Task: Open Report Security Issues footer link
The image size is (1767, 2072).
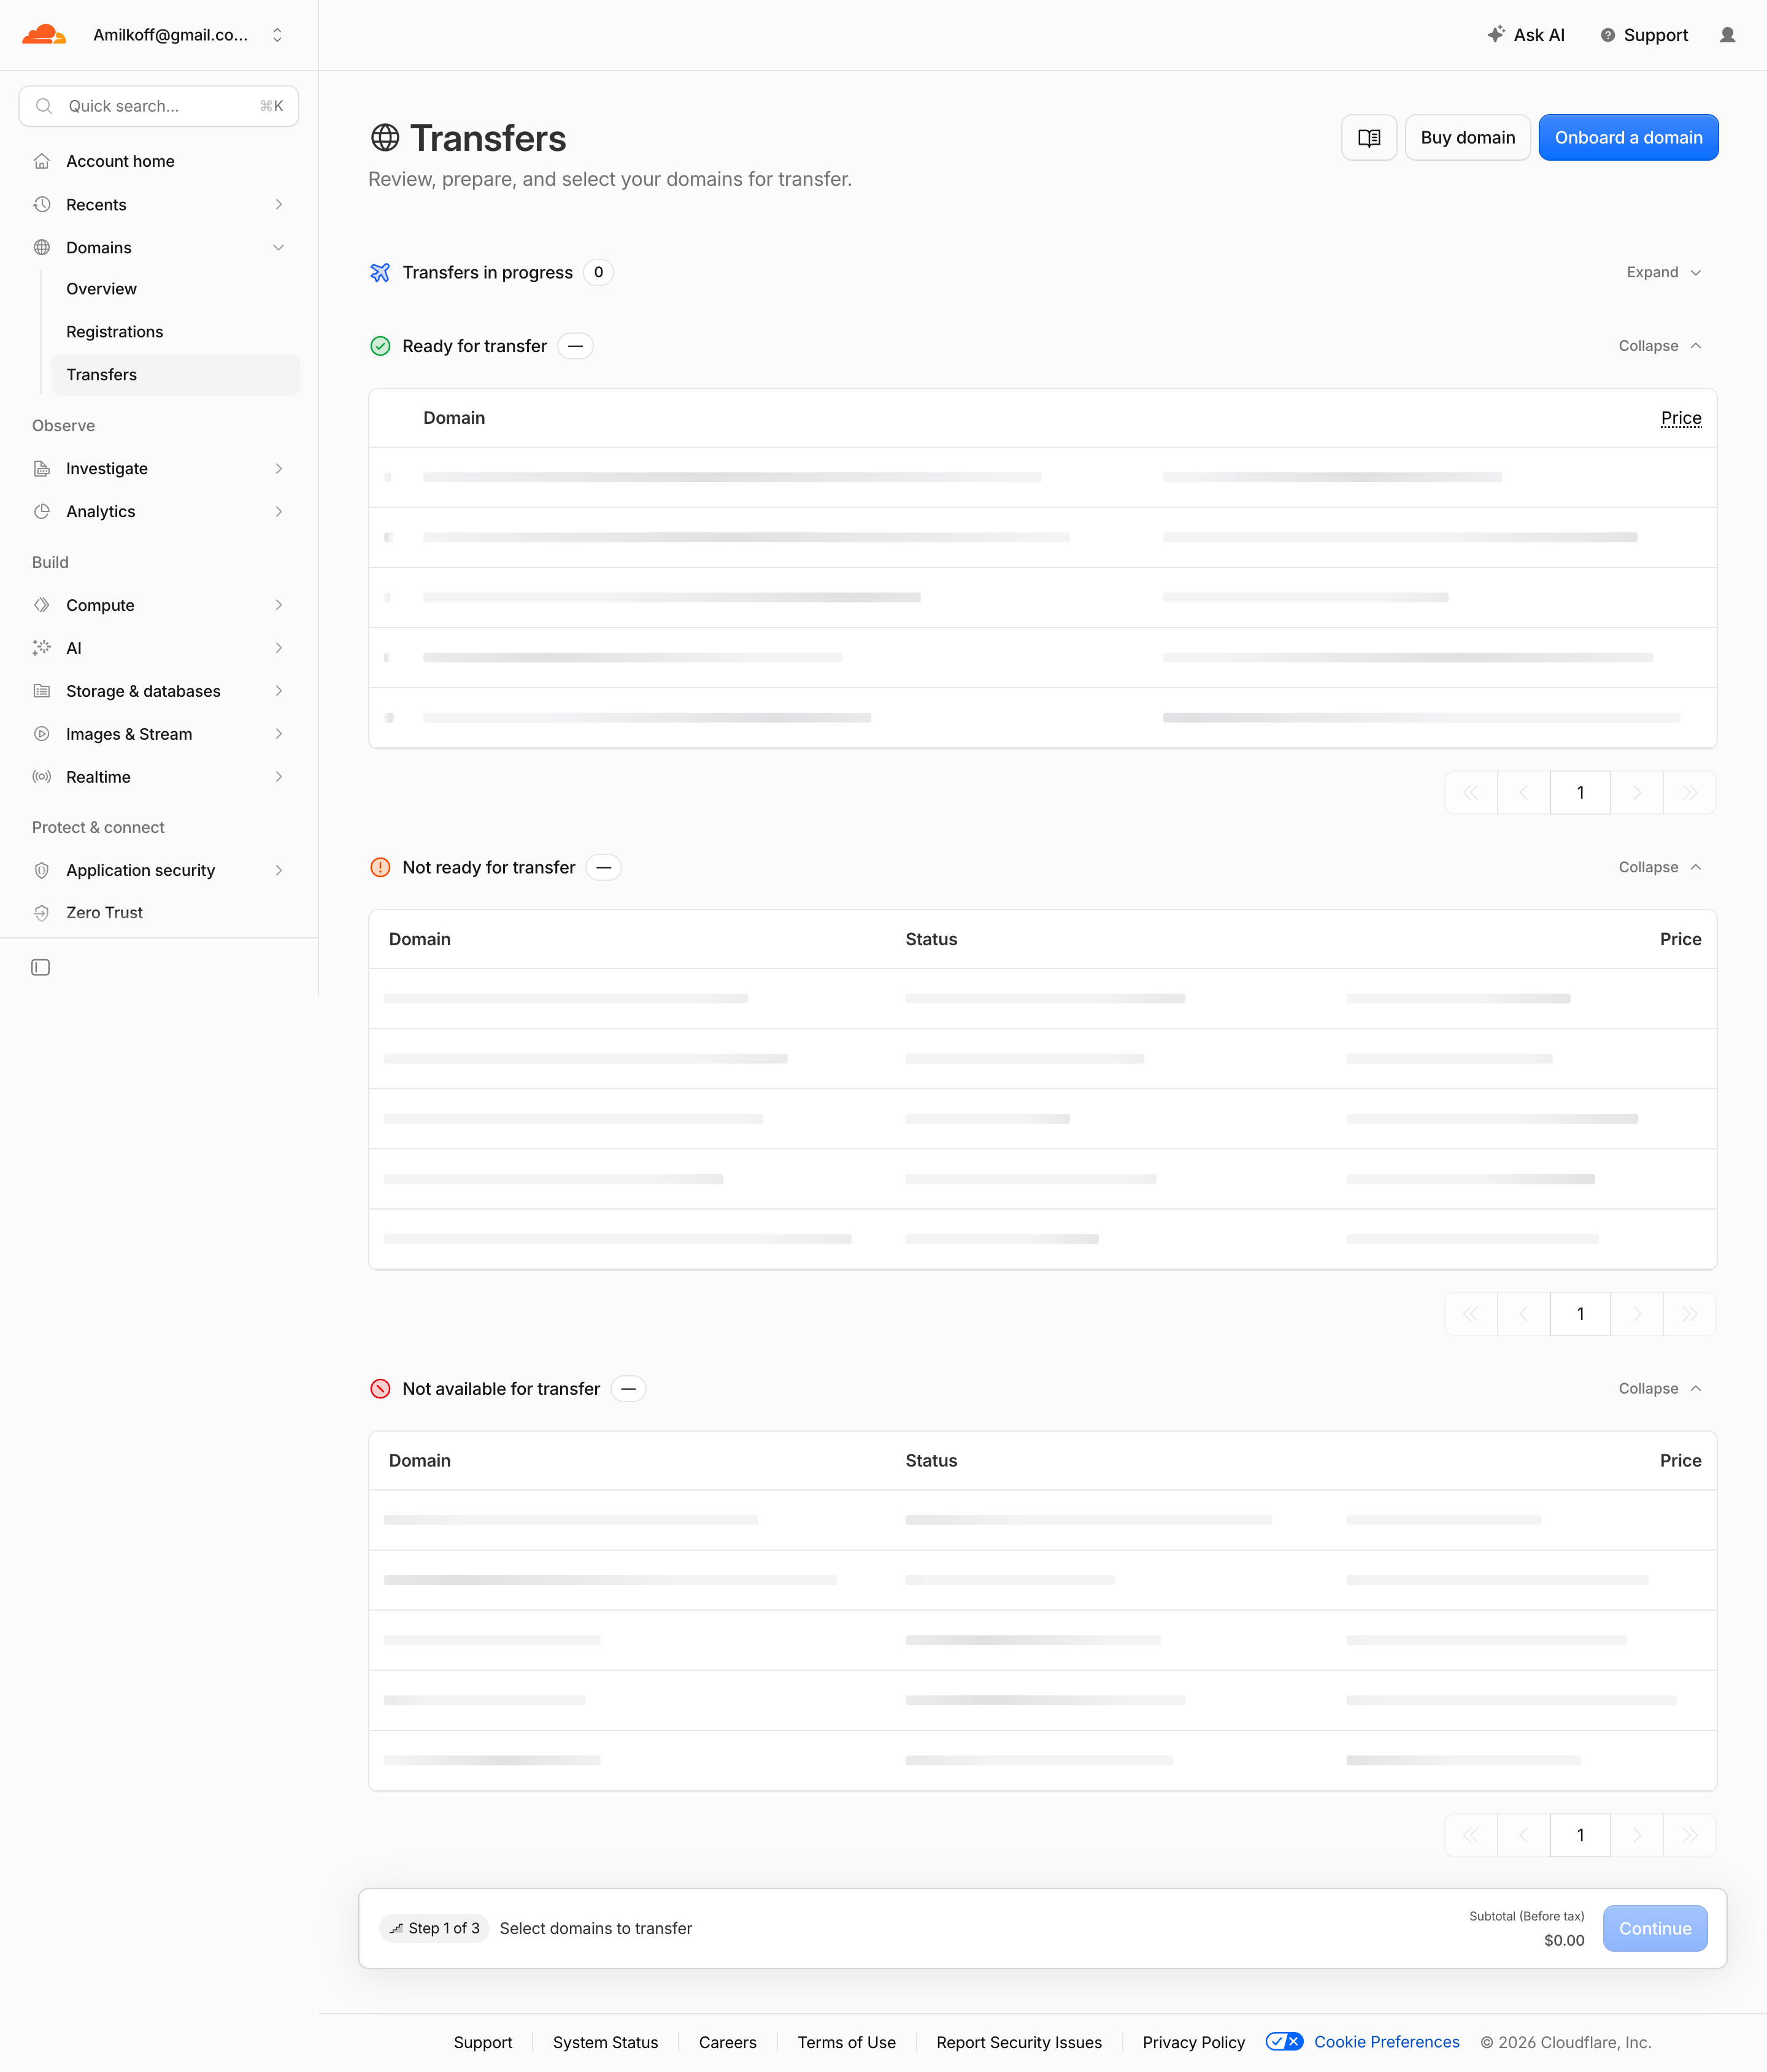Action: pos(1019,2042)
